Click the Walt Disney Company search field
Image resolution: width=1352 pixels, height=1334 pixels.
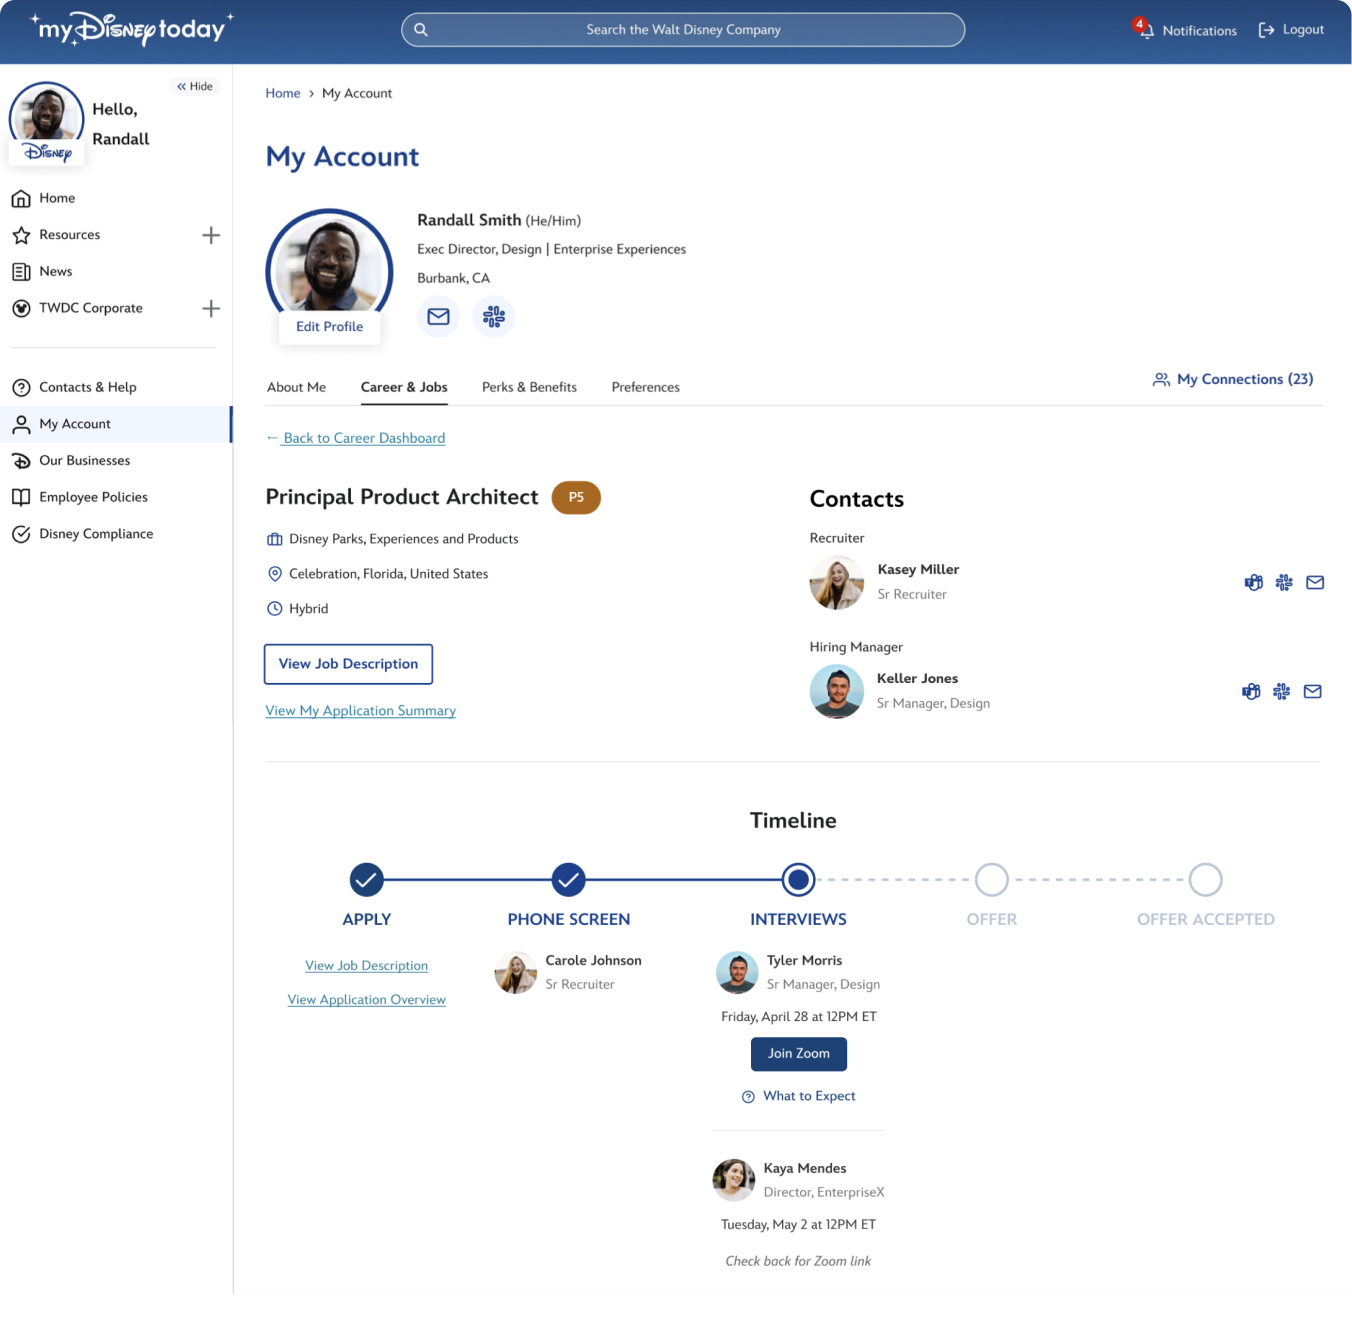[683, 30]
